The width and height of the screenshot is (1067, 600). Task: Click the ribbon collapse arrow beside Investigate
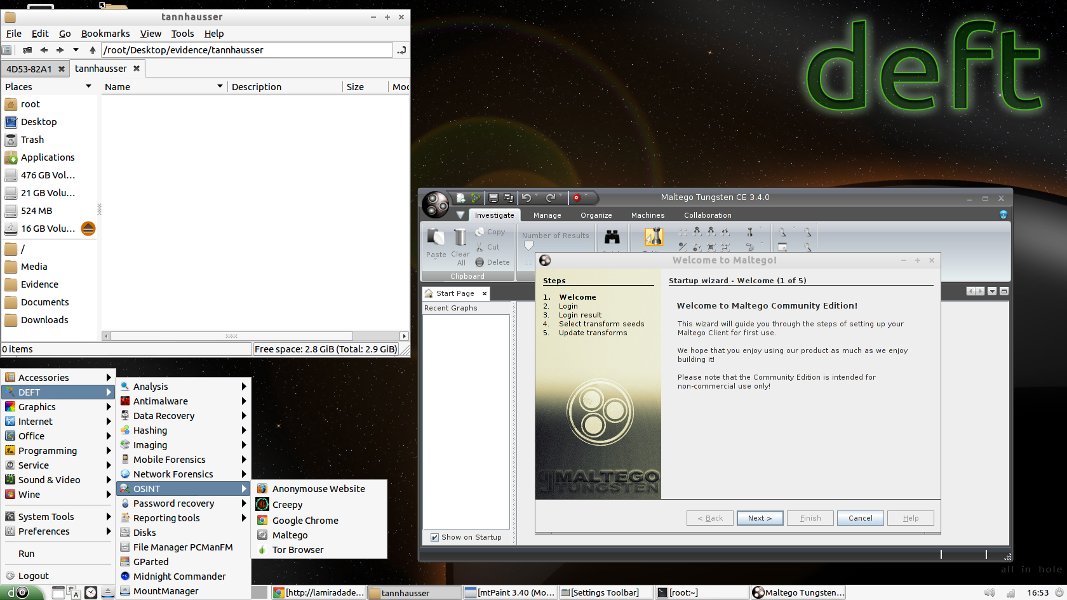[460, 215]
